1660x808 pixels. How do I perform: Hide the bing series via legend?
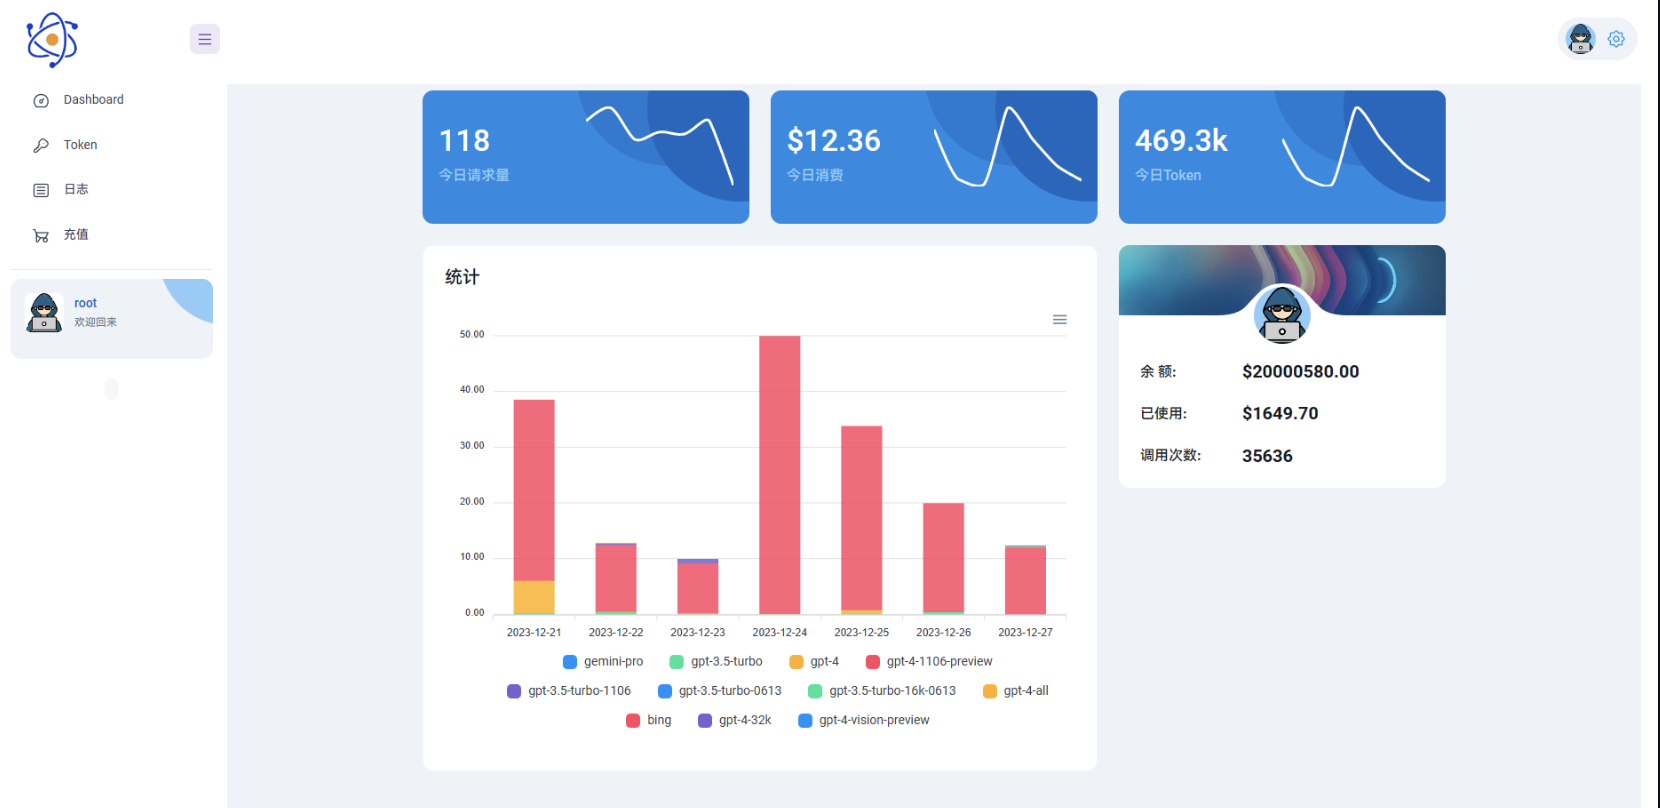[x=648, y=720]
